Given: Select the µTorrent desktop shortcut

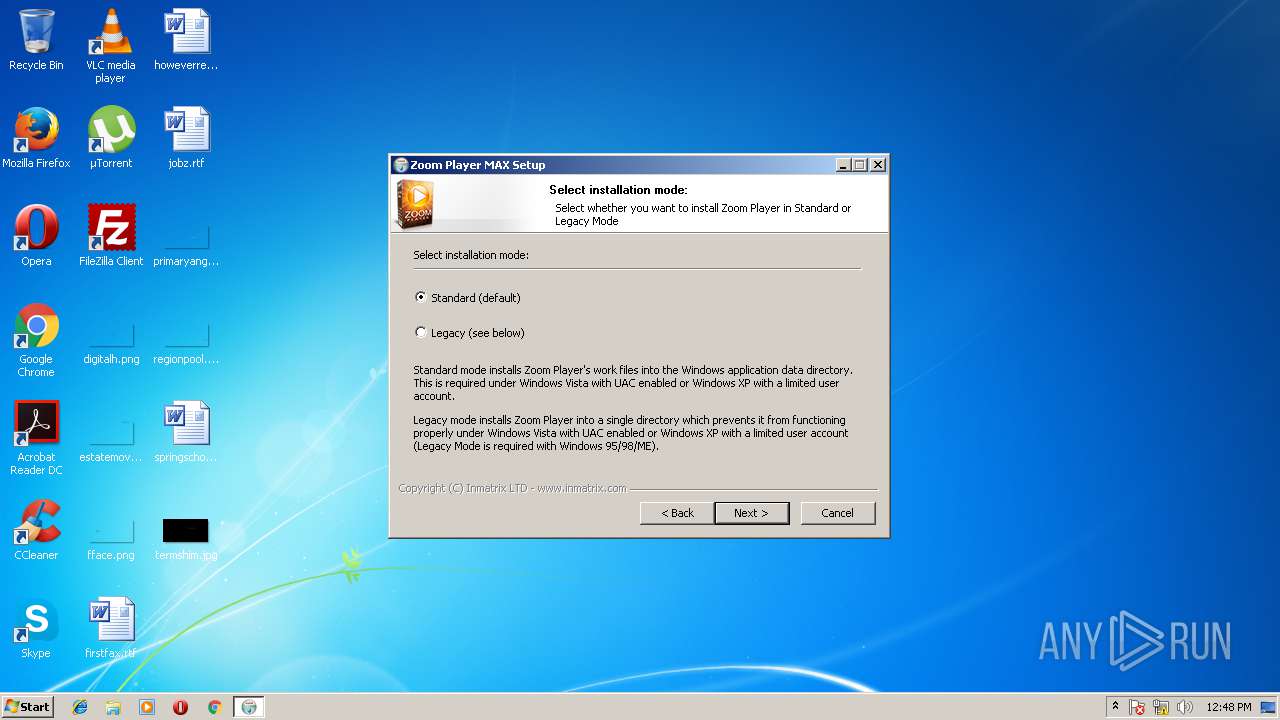Looking at the screenshot, I should [x=111, y=138].
